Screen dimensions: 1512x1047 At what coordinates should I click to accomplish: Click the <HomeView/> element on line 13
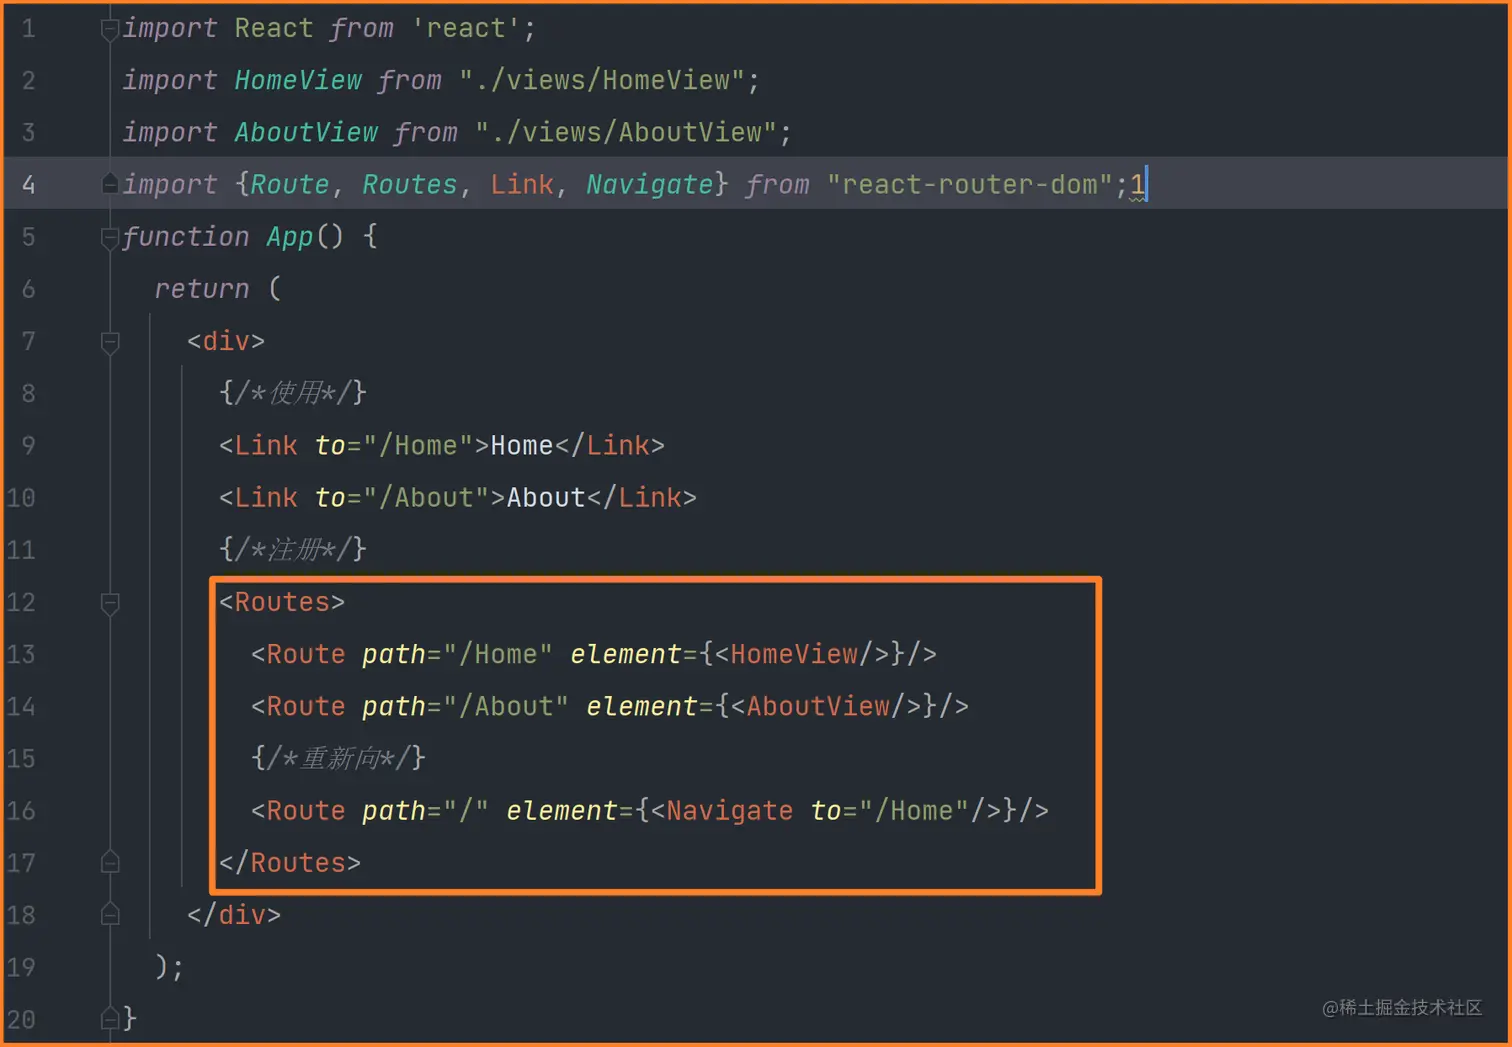[801, 654]
